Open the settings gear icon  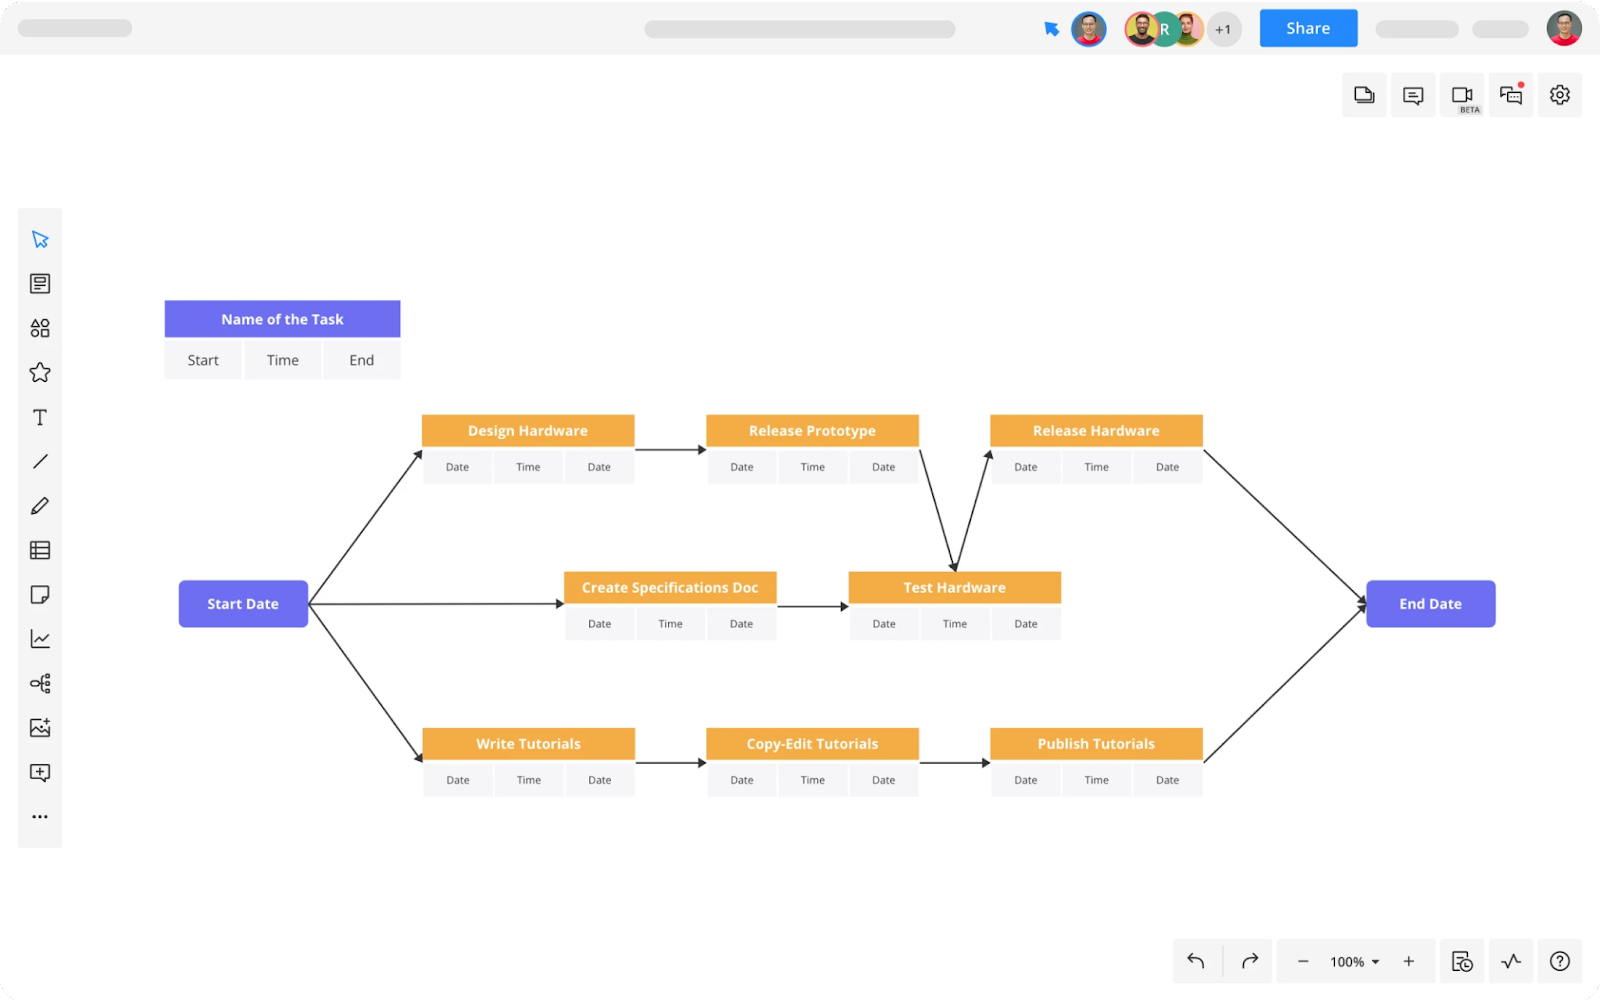pyautogui.click(x=1559, y=95)
